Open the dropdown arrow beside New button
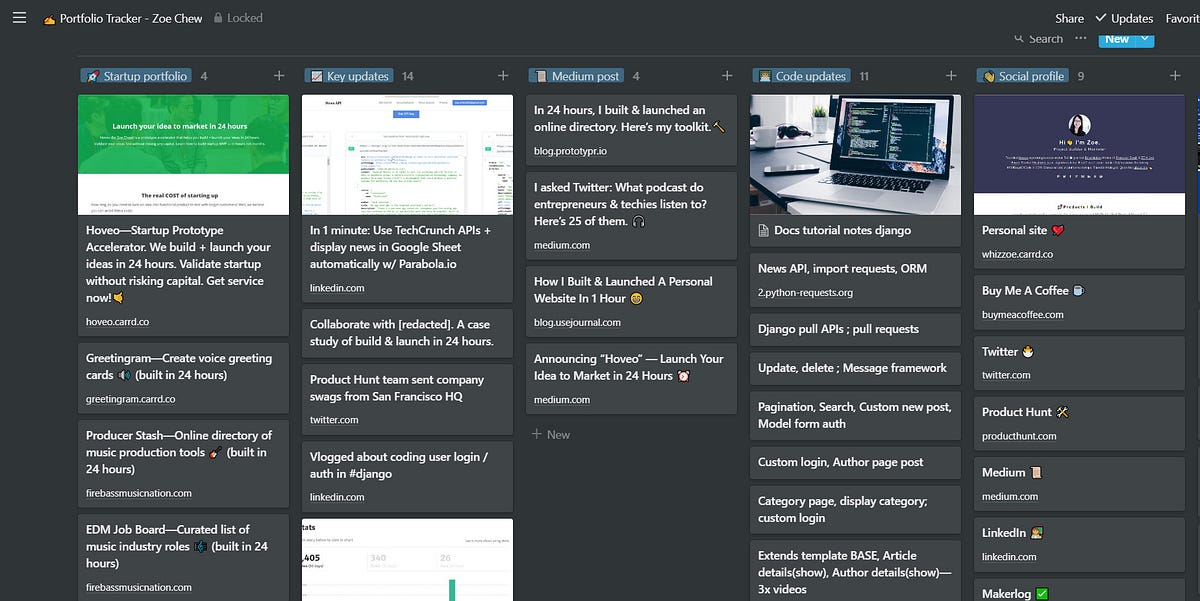The height and width of the screenshot is (601, 1200). coord(1145,39)
